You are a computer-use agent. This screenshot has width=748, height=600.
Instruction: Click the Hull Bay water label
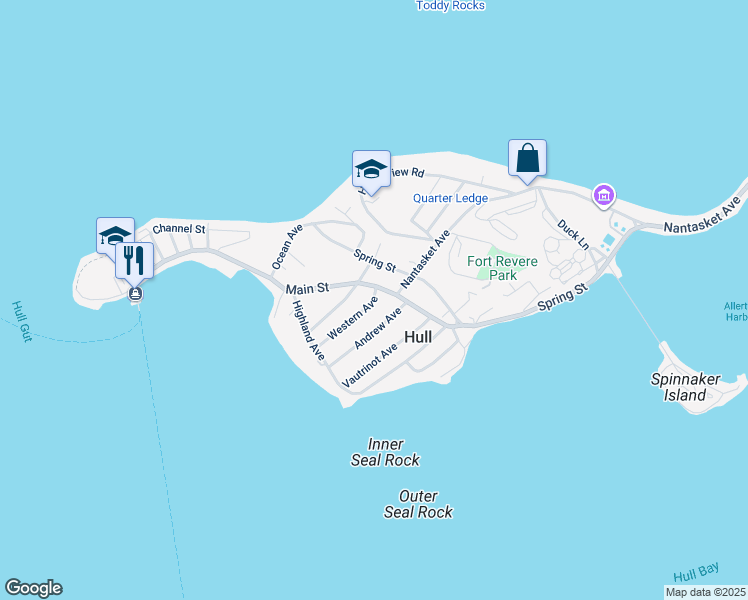(x=696, y=572)
